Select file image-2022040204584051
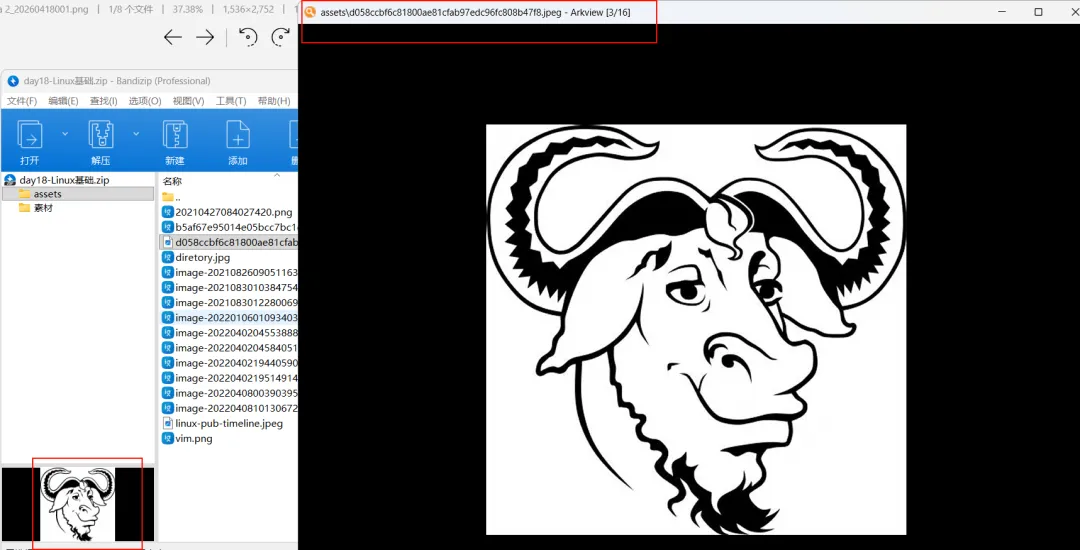 click(236, 348)
